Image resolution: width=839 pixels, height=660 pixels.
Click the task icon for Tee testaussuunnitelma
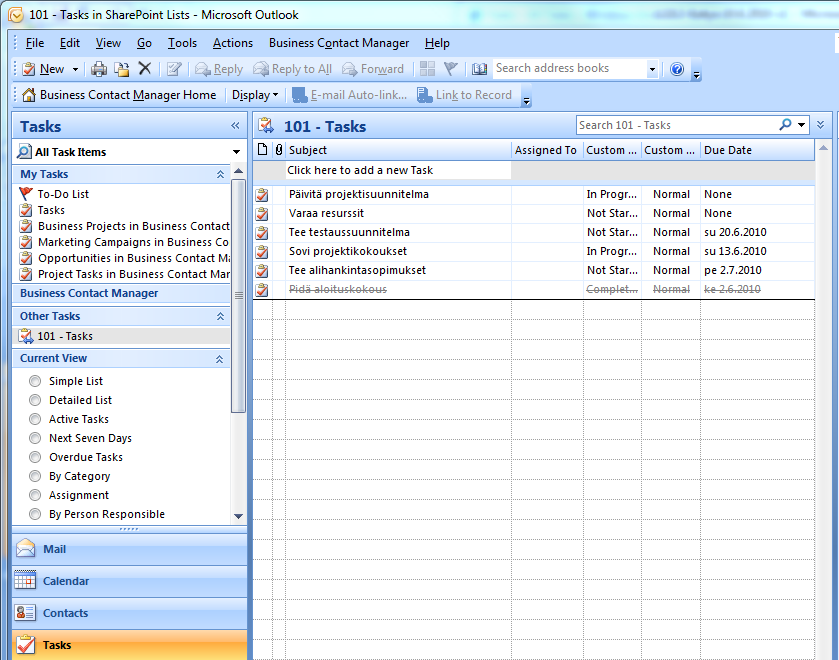(x=262, y=232)
